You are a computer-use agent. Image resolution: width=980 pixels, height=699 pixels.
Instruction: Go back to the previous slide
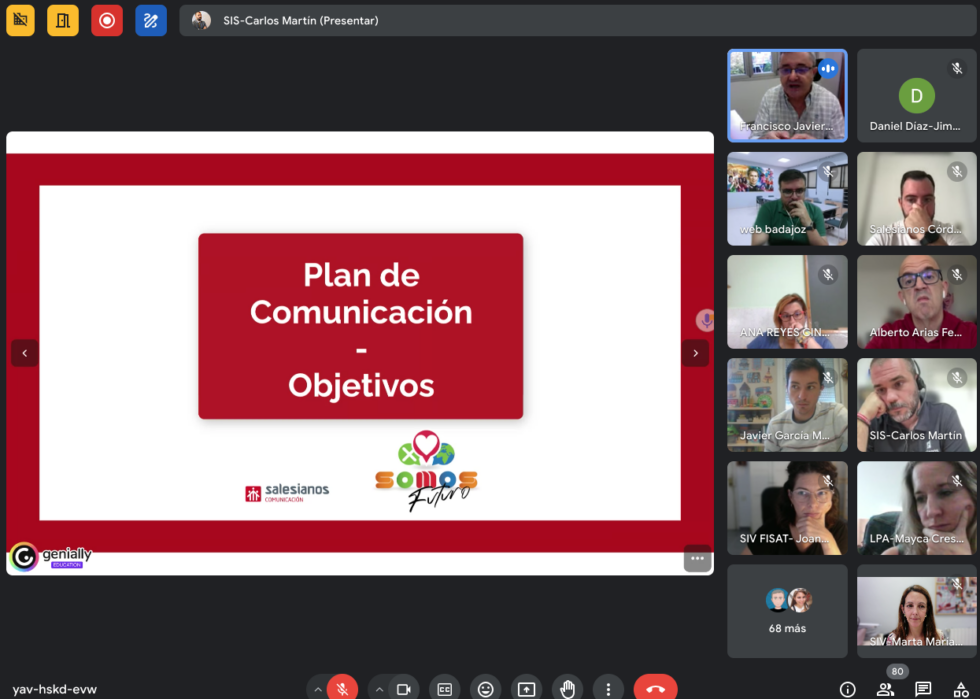click(25, 353)
